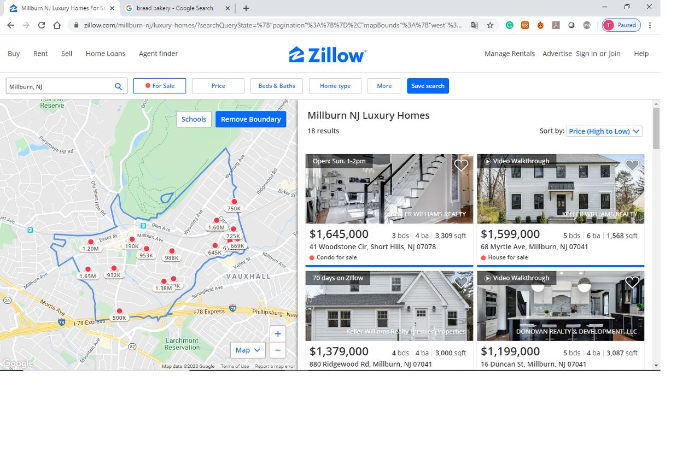Click the map Terms of Use link
This screenshot has height=452, width=700.
(x=235, y=366)
